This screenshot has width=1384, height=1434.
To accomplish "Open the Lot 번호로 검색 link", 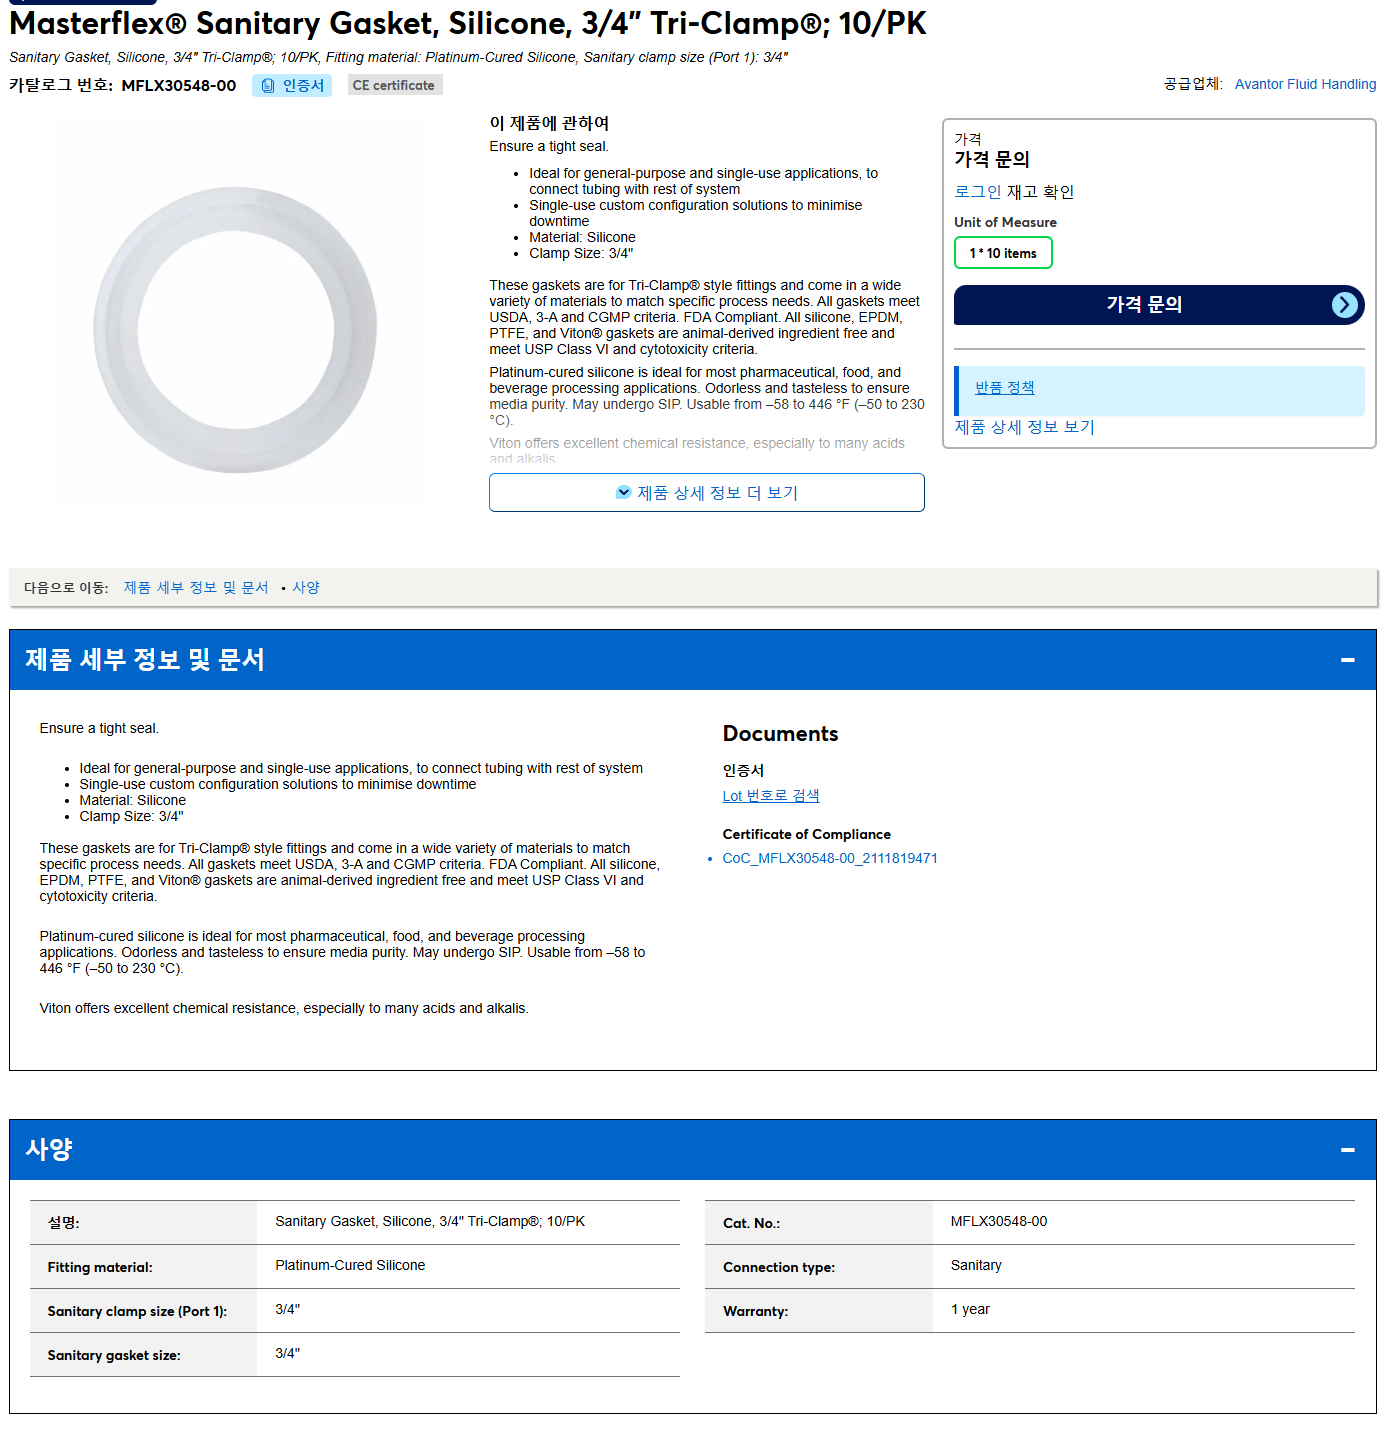I will [771, 796].
